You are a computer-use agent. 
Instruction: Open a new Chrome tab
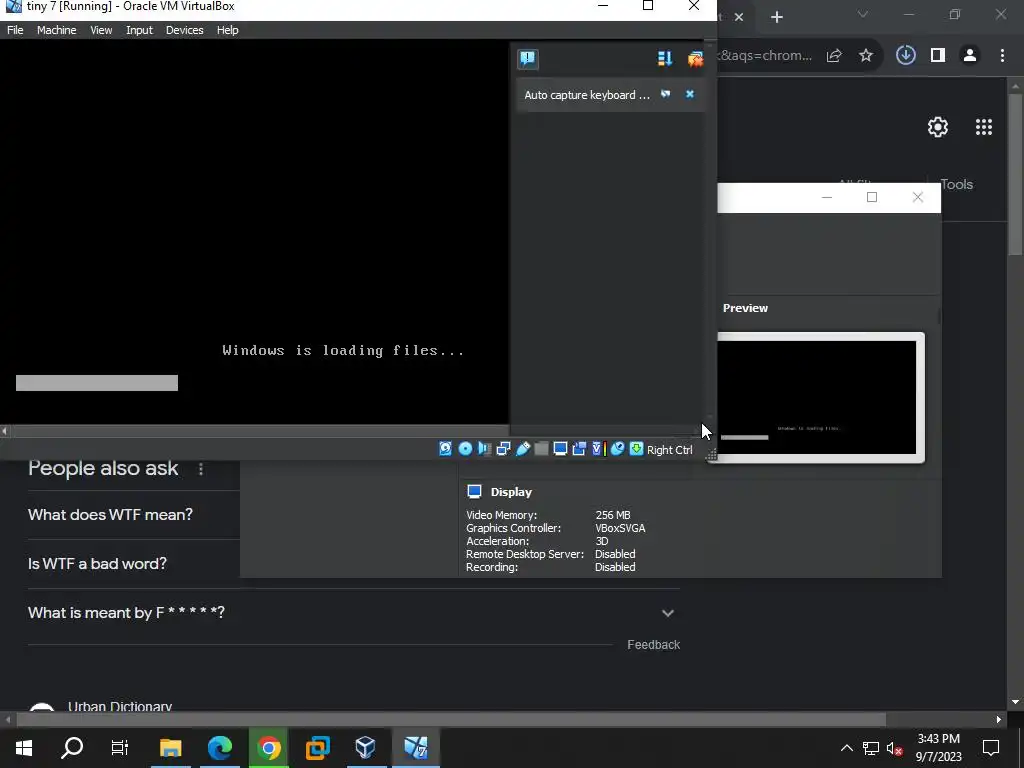(776, 17)
